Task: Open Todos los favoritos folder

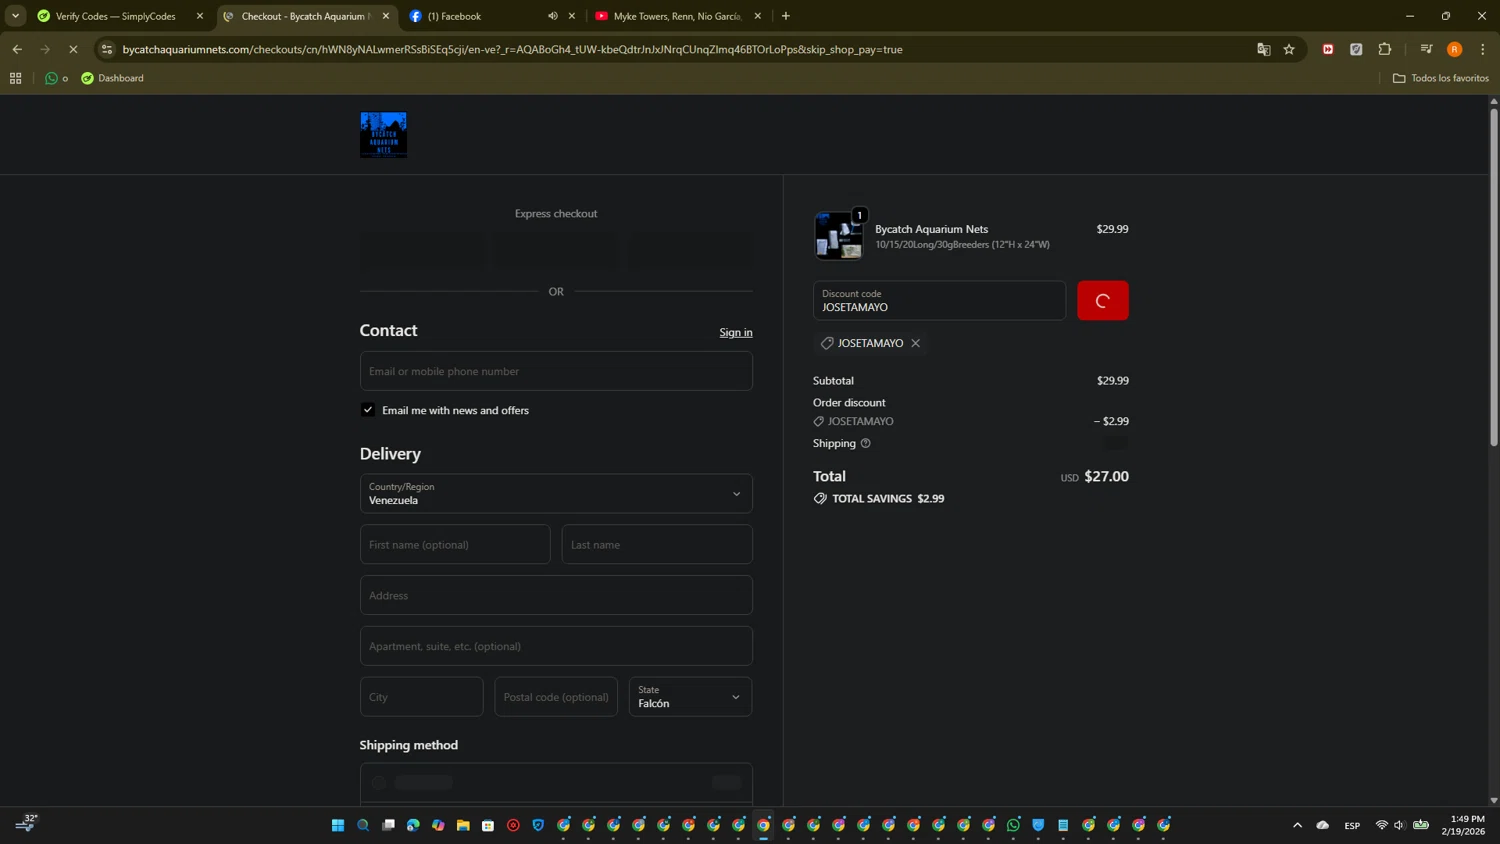Action: click(1441, 78)
